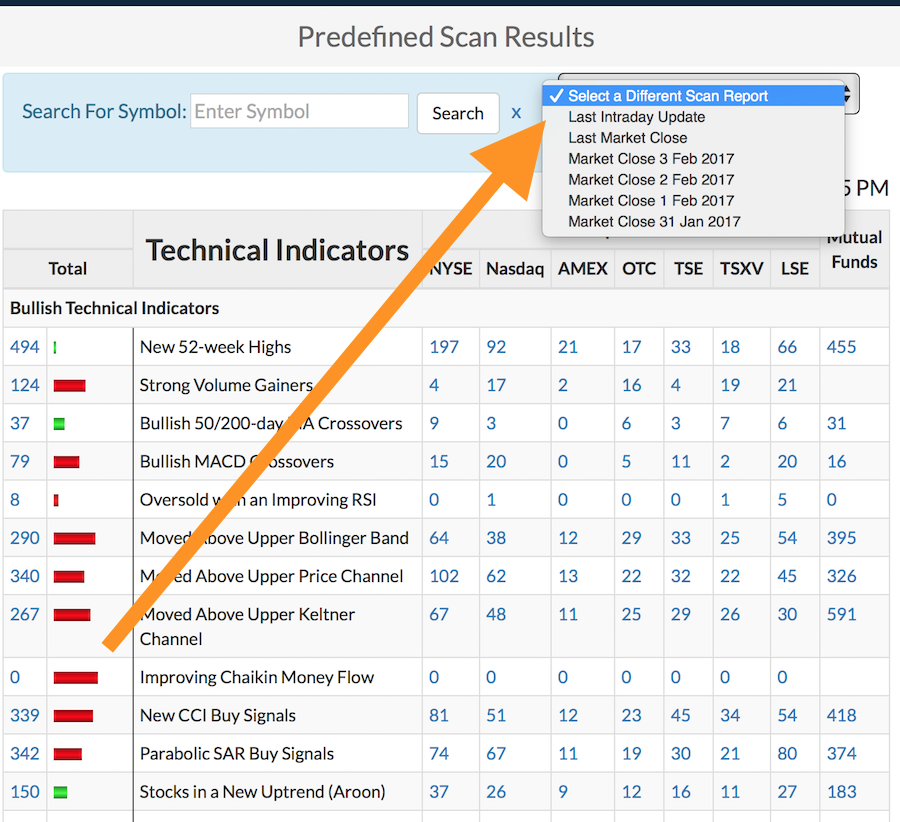The width and height of the screenshot is (900, 822).
Task: Choose Last Intraday Update from dropdown
Action: coord(636,117)
